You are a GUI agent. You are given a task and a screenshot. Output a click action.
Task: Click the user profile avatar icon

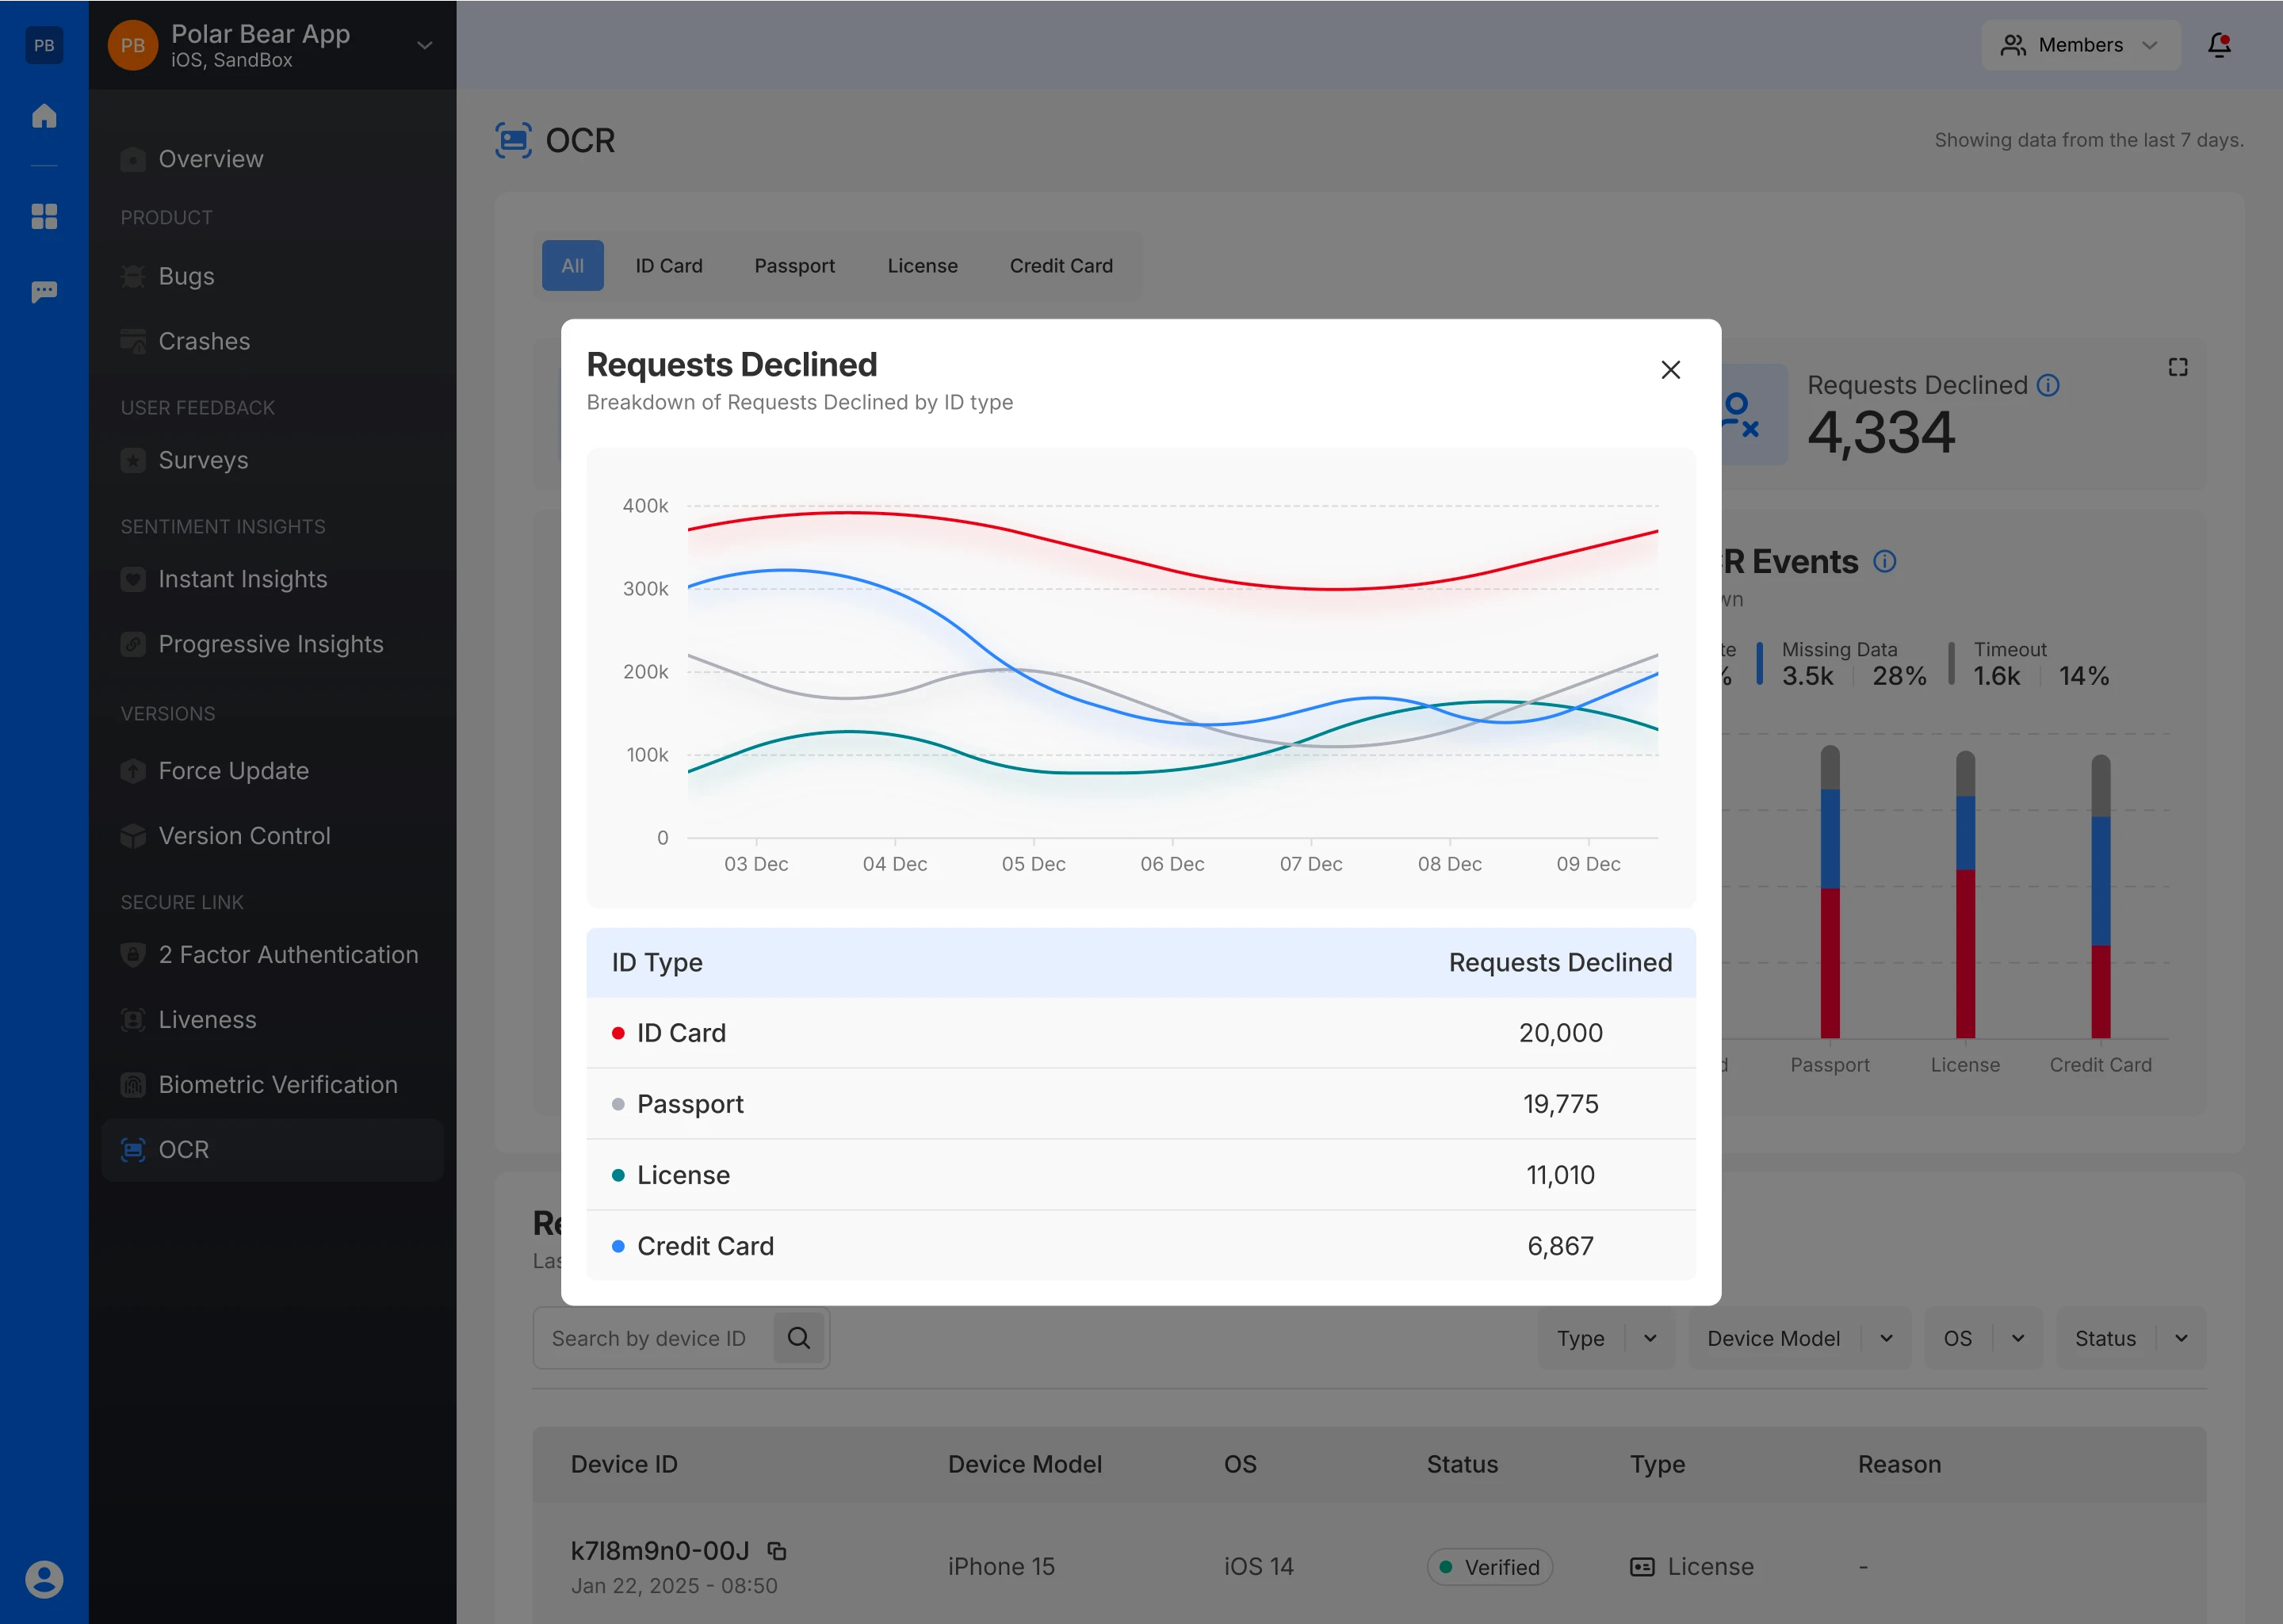coord(44,1579)
